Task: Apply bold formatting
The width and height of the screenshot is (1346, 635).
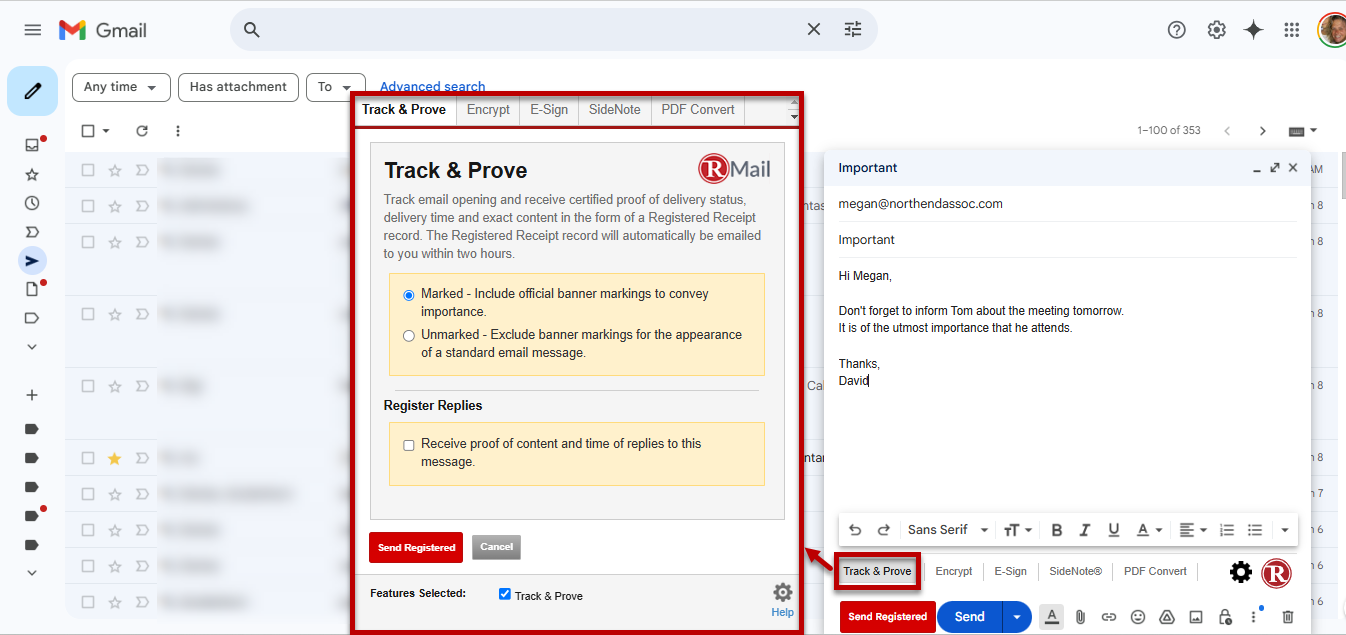Action: (x=1056, y=530)
